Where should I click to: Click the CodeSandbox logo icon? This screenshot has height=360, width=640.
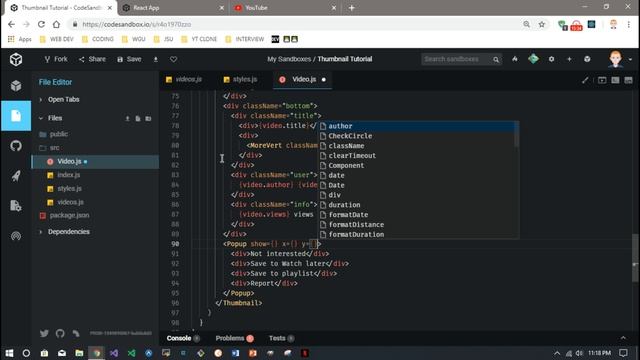[16, 60]
